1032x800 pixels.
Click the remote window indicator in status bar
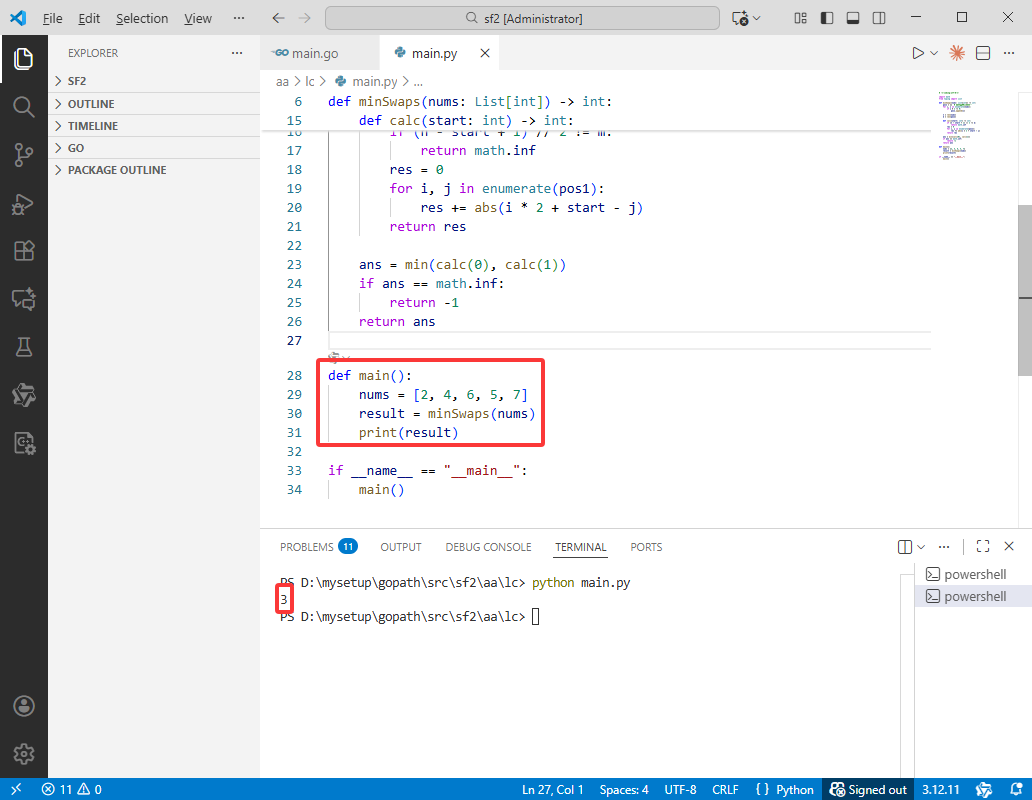(x=16, y=789)
